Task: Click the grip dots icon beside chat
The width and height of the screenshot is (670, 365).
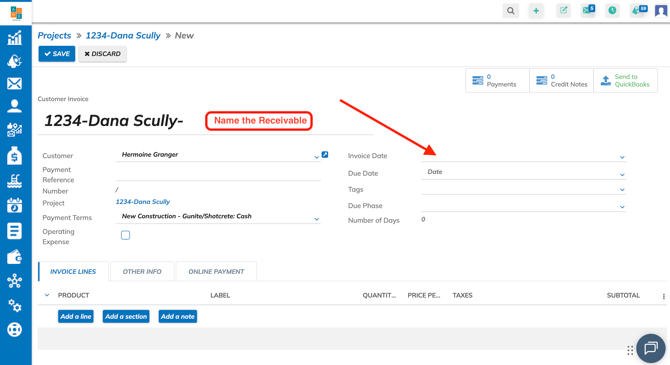Action: click(630, 350)
